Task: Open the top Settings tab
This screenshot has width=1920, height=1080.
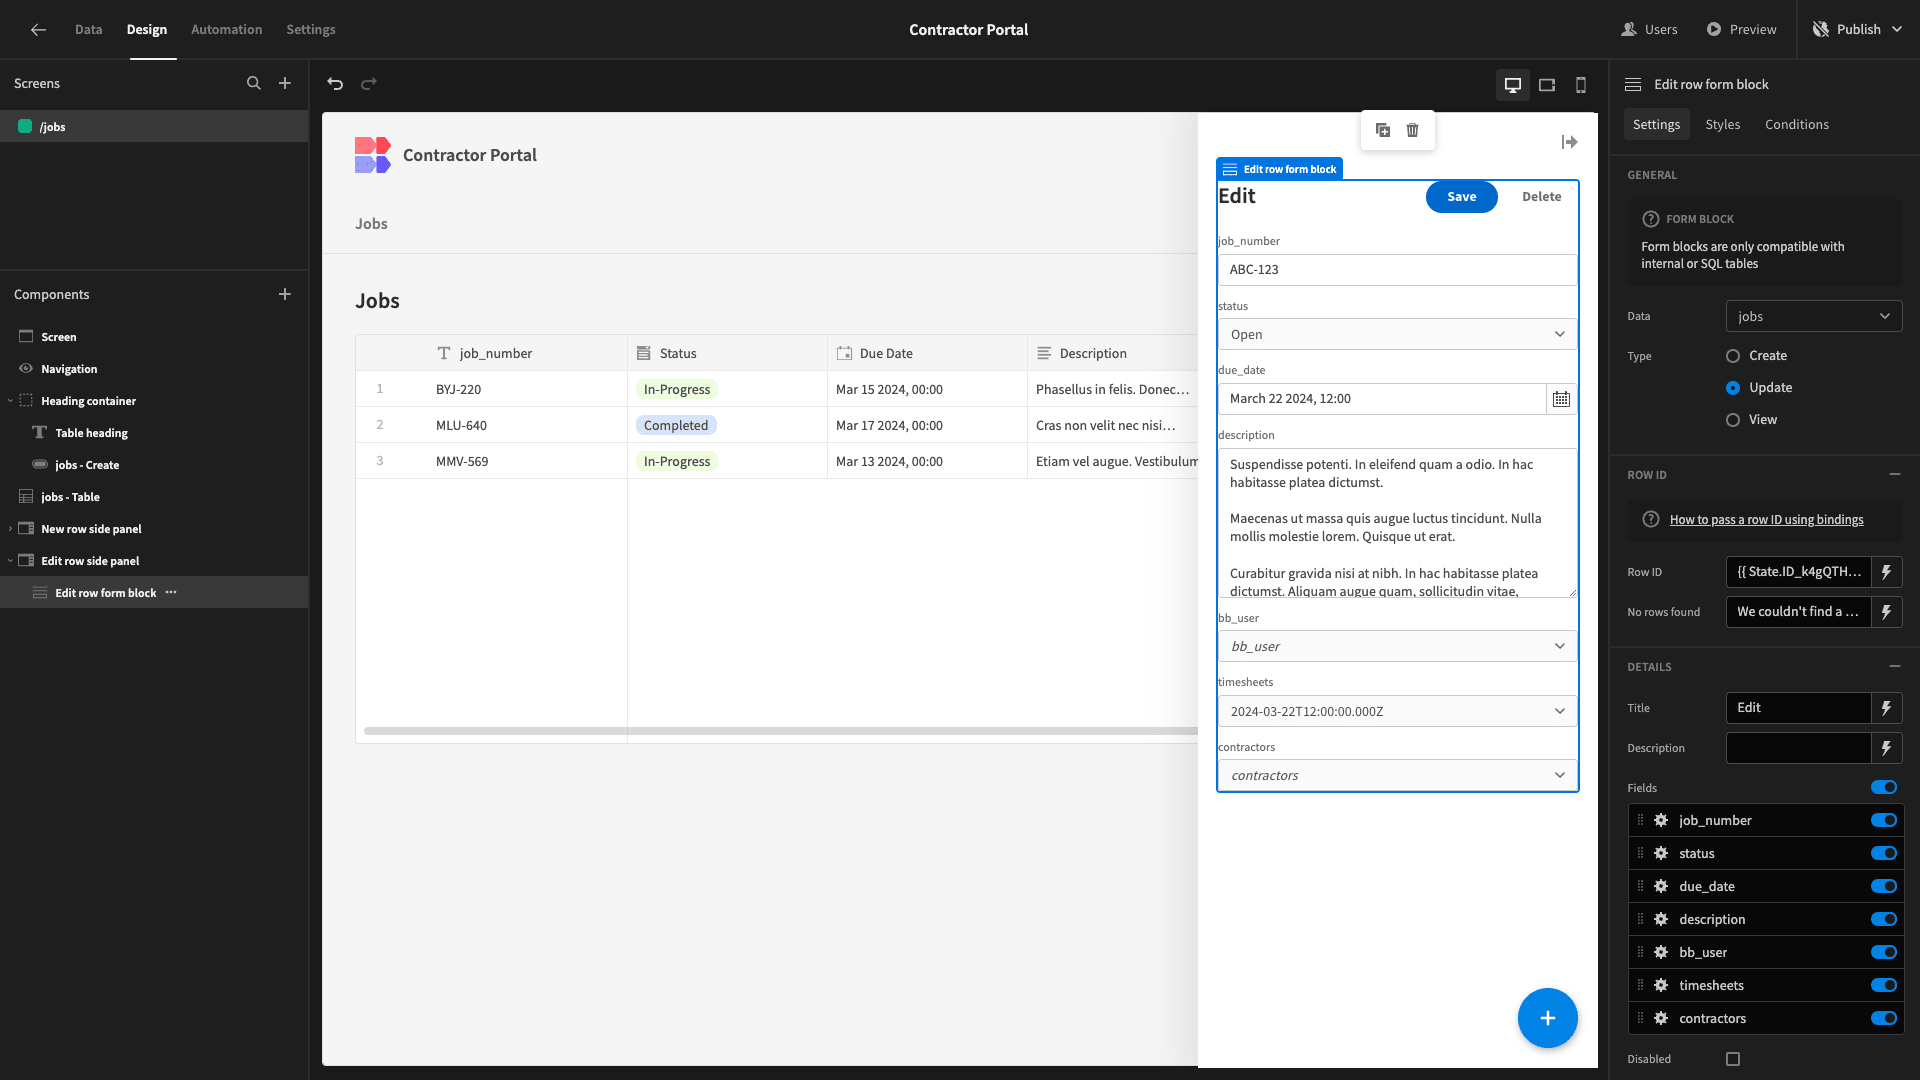Action: click(x=311, y=30)
